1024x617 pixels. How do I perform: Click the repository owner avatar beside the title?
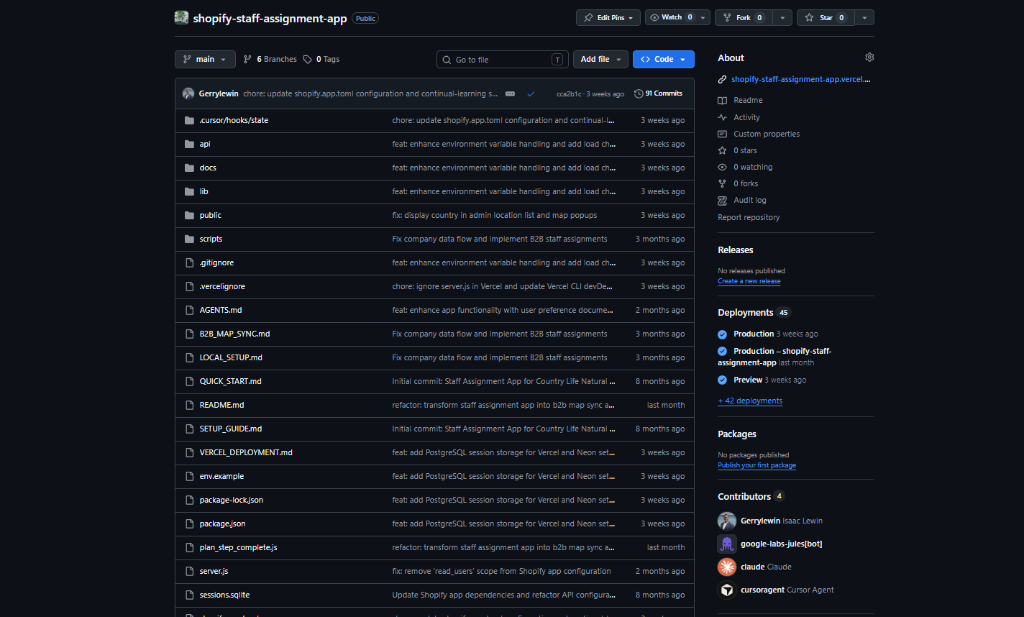pos(182,18)
